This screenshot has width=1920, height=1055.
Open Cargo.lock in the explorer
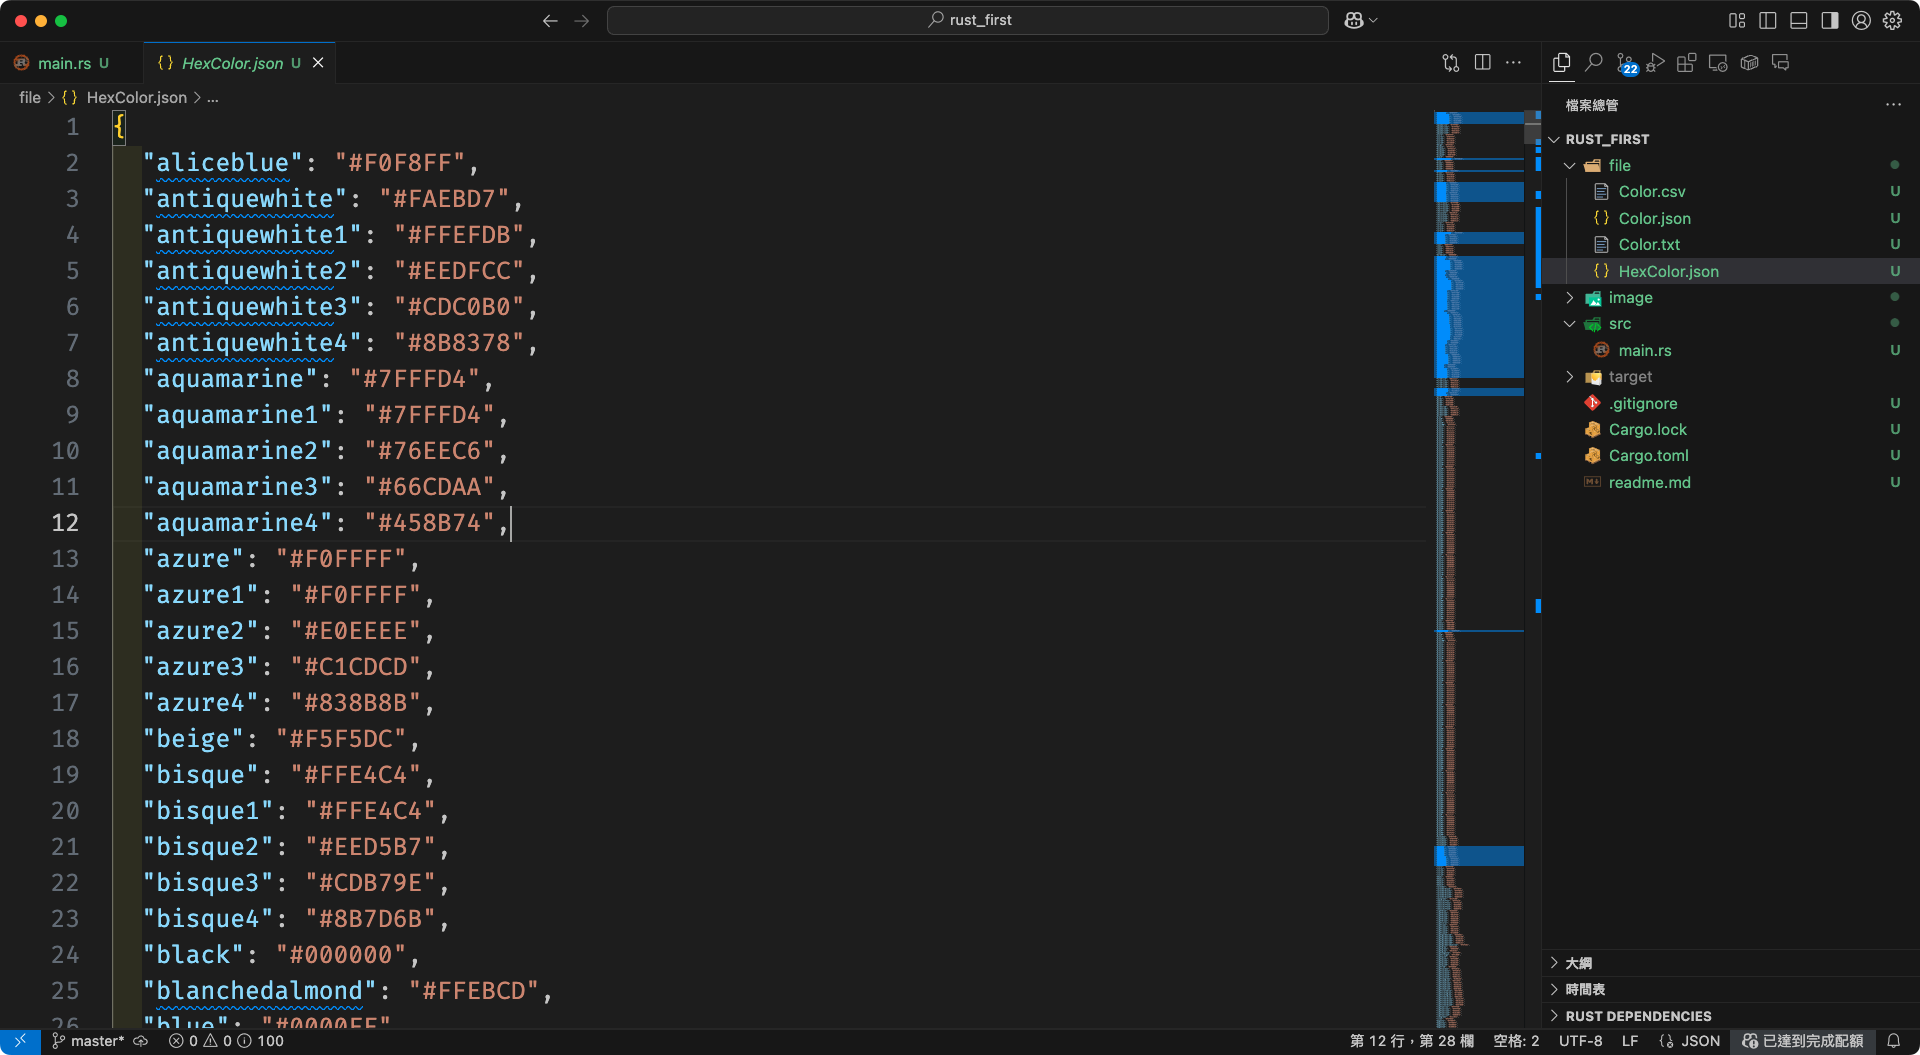tap(1647, 430)
